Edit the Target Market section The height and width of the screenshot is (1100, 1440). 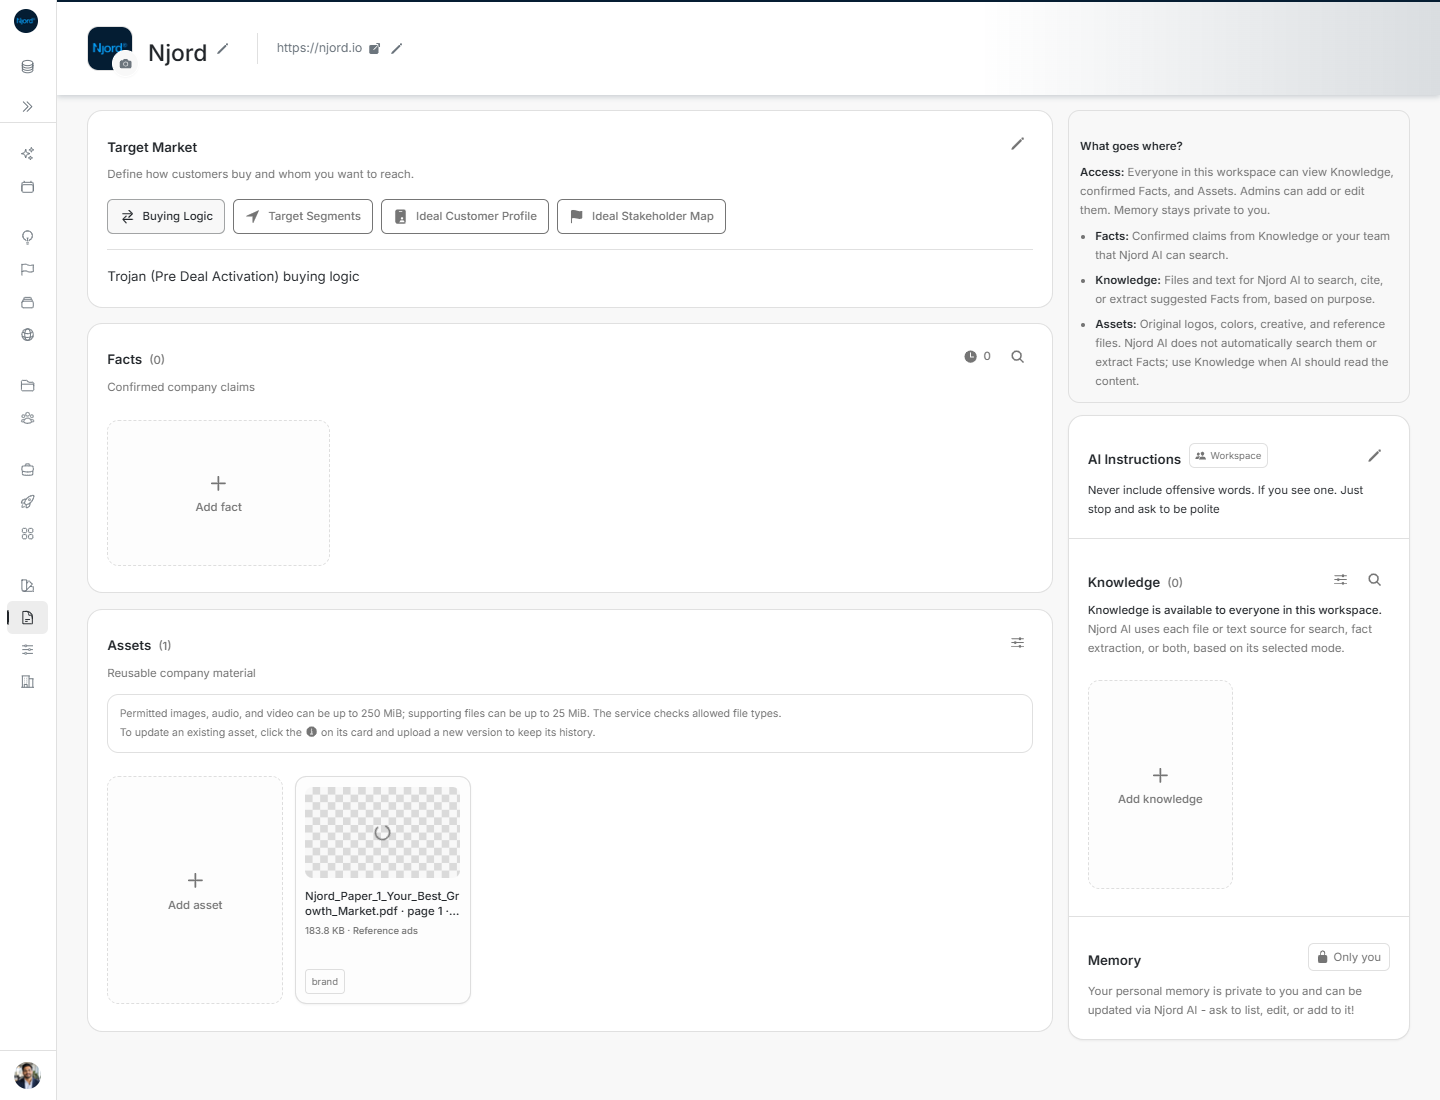pyautogui.click(x=1017, y=144)
